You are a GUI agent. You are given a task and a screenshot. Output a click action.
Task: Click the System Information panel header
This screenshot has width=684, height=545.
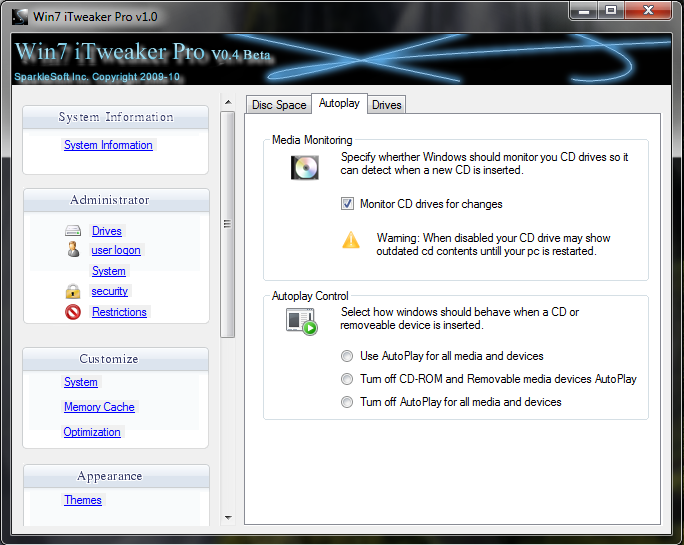pyautogui.click(x=116, y=117)
